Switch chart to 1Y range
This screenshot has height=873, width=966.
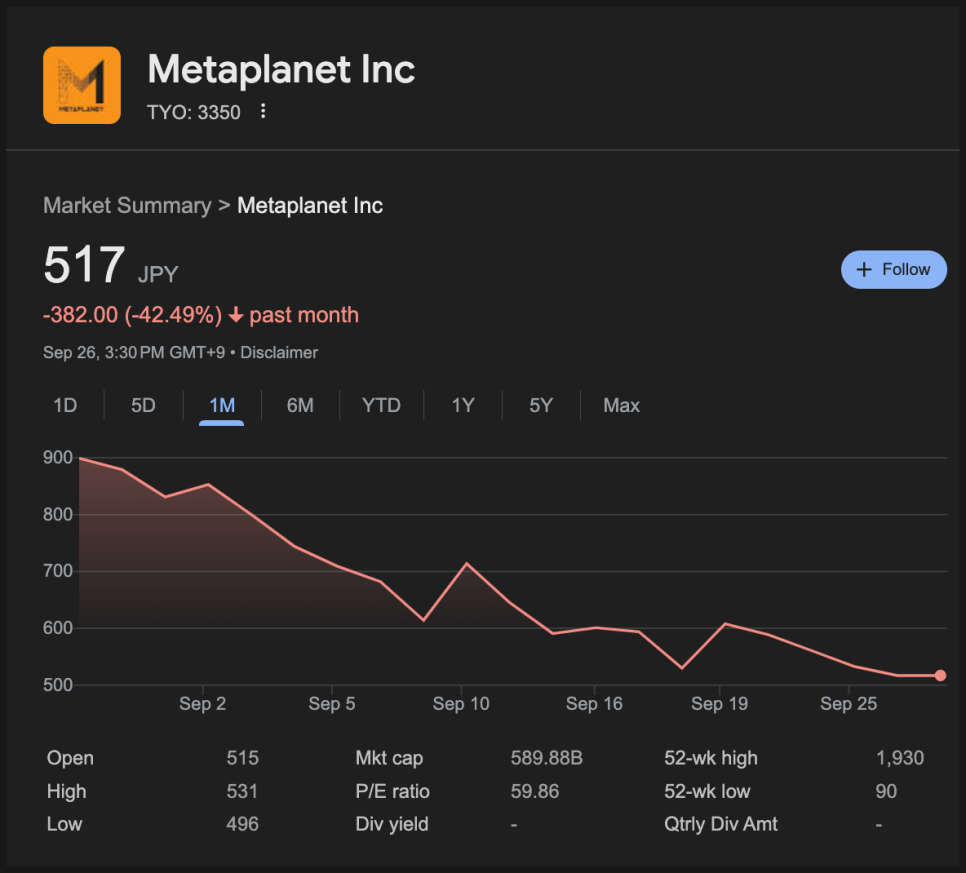coord(463,405)
